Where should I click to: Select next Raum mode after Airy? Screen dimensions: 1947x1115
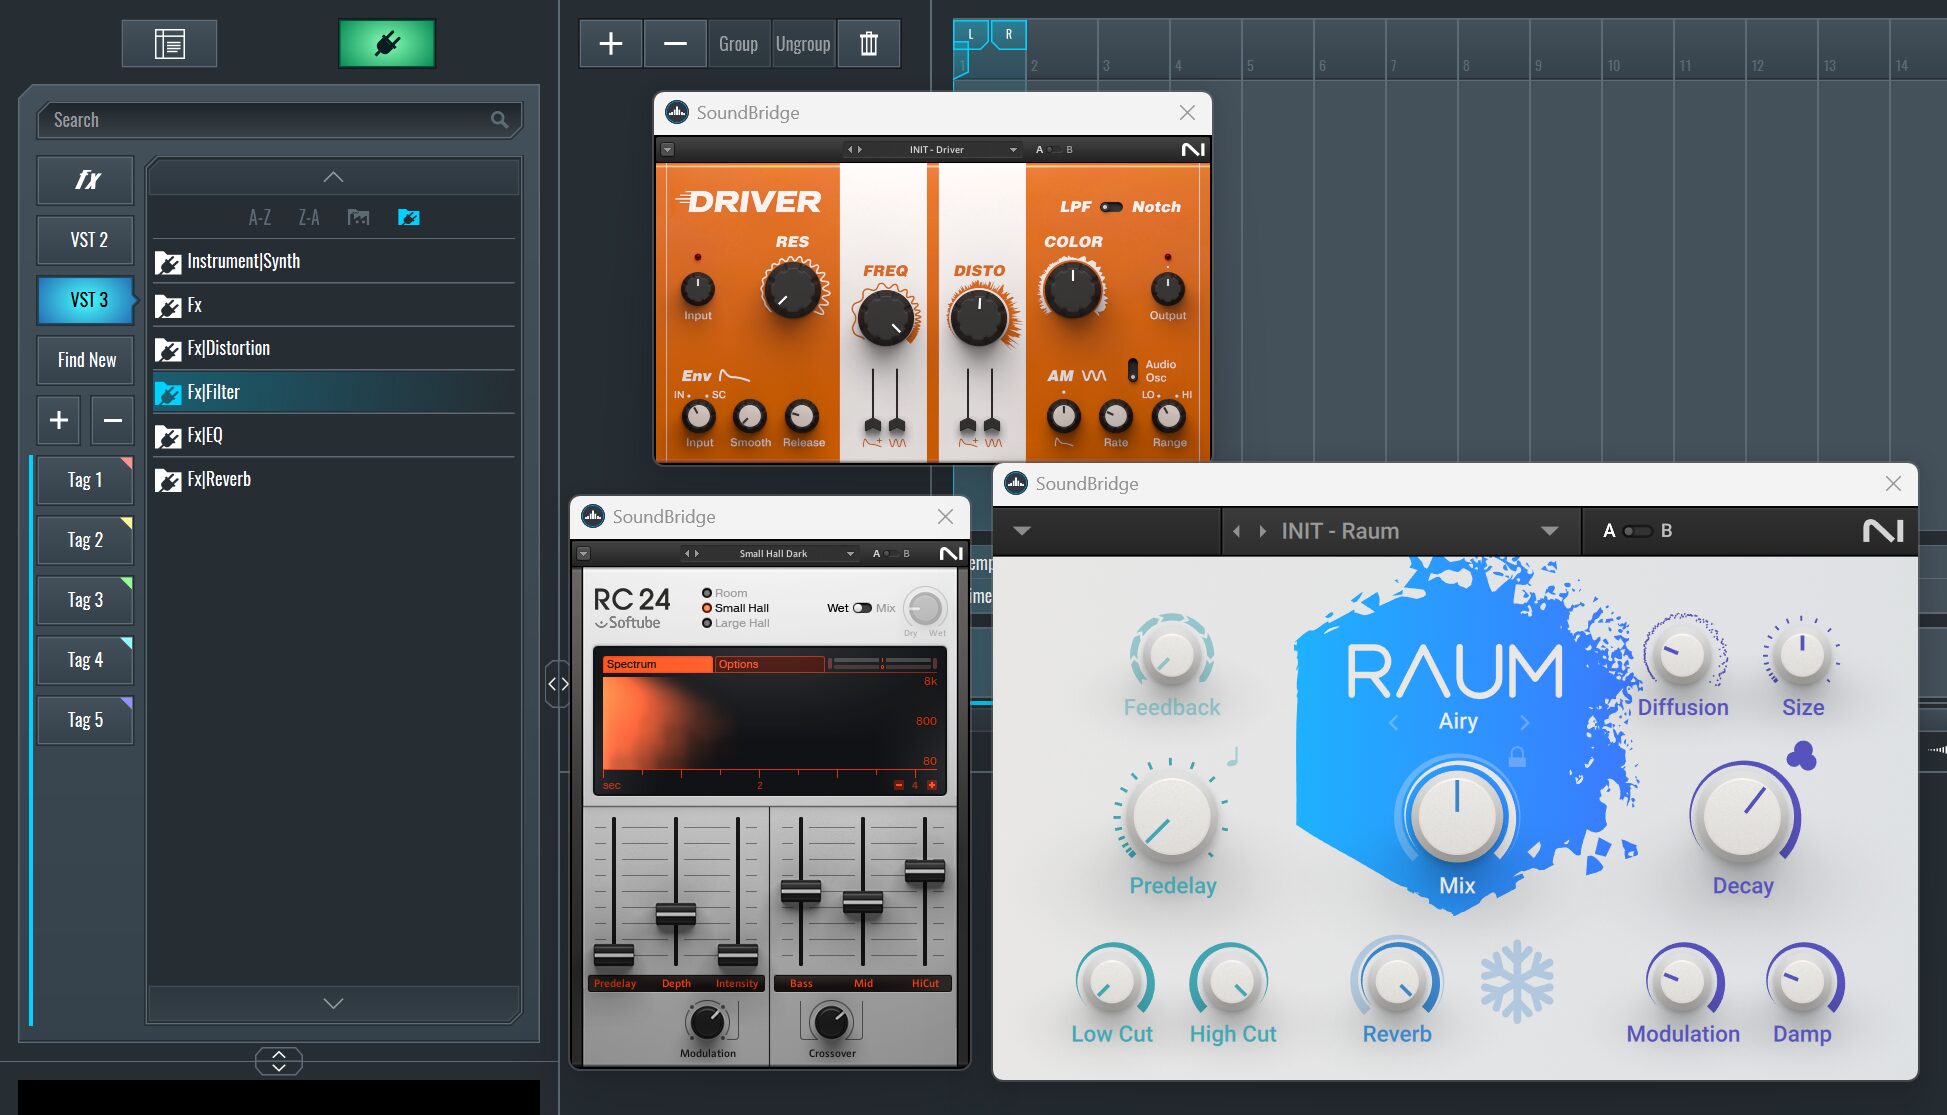[x=1524, y=722]
